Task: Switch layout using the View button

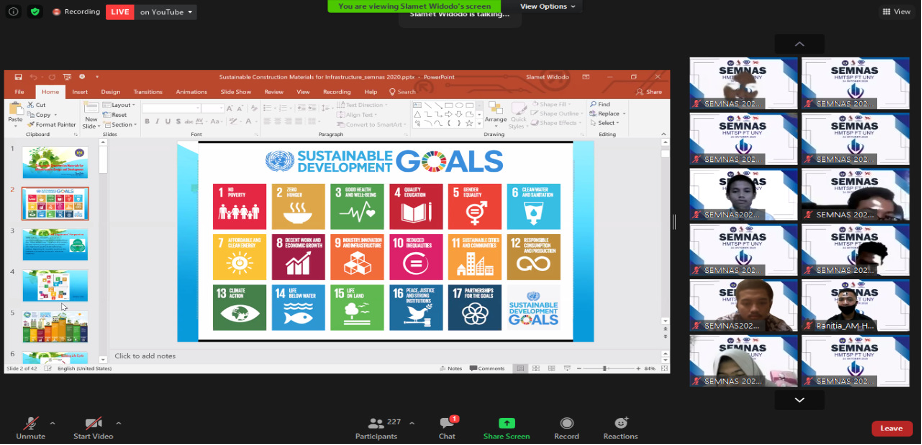Action: click(895, 12)
